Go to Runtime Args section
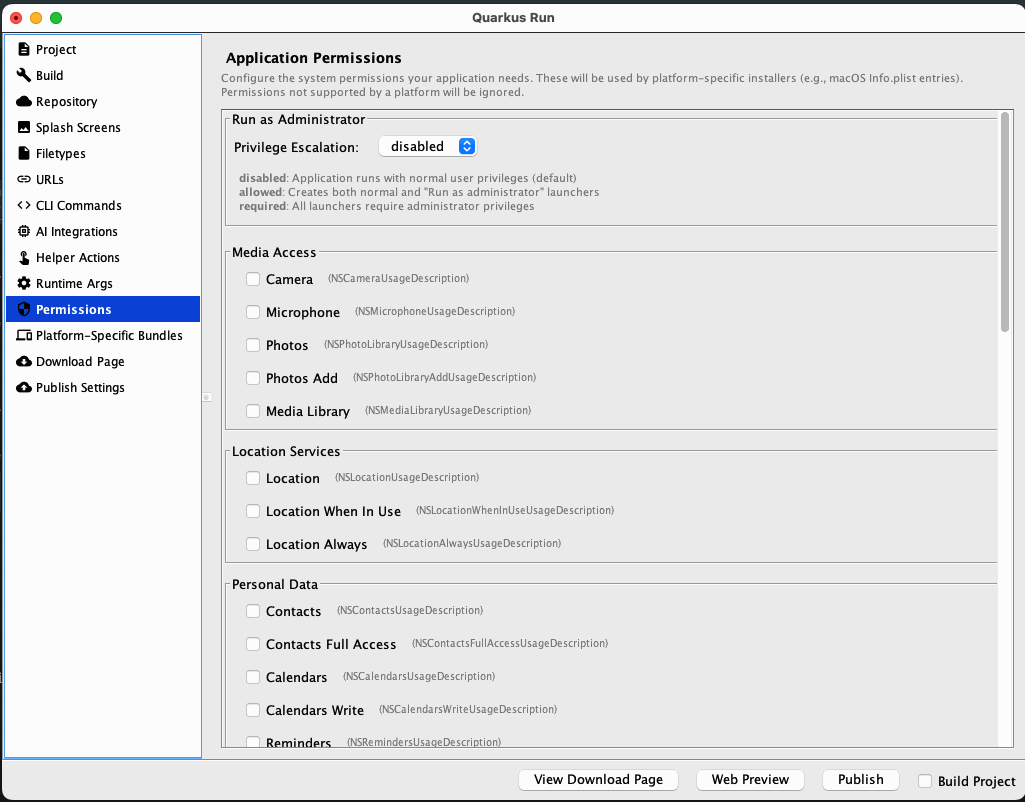The image size is (1025, 802). 103,283
